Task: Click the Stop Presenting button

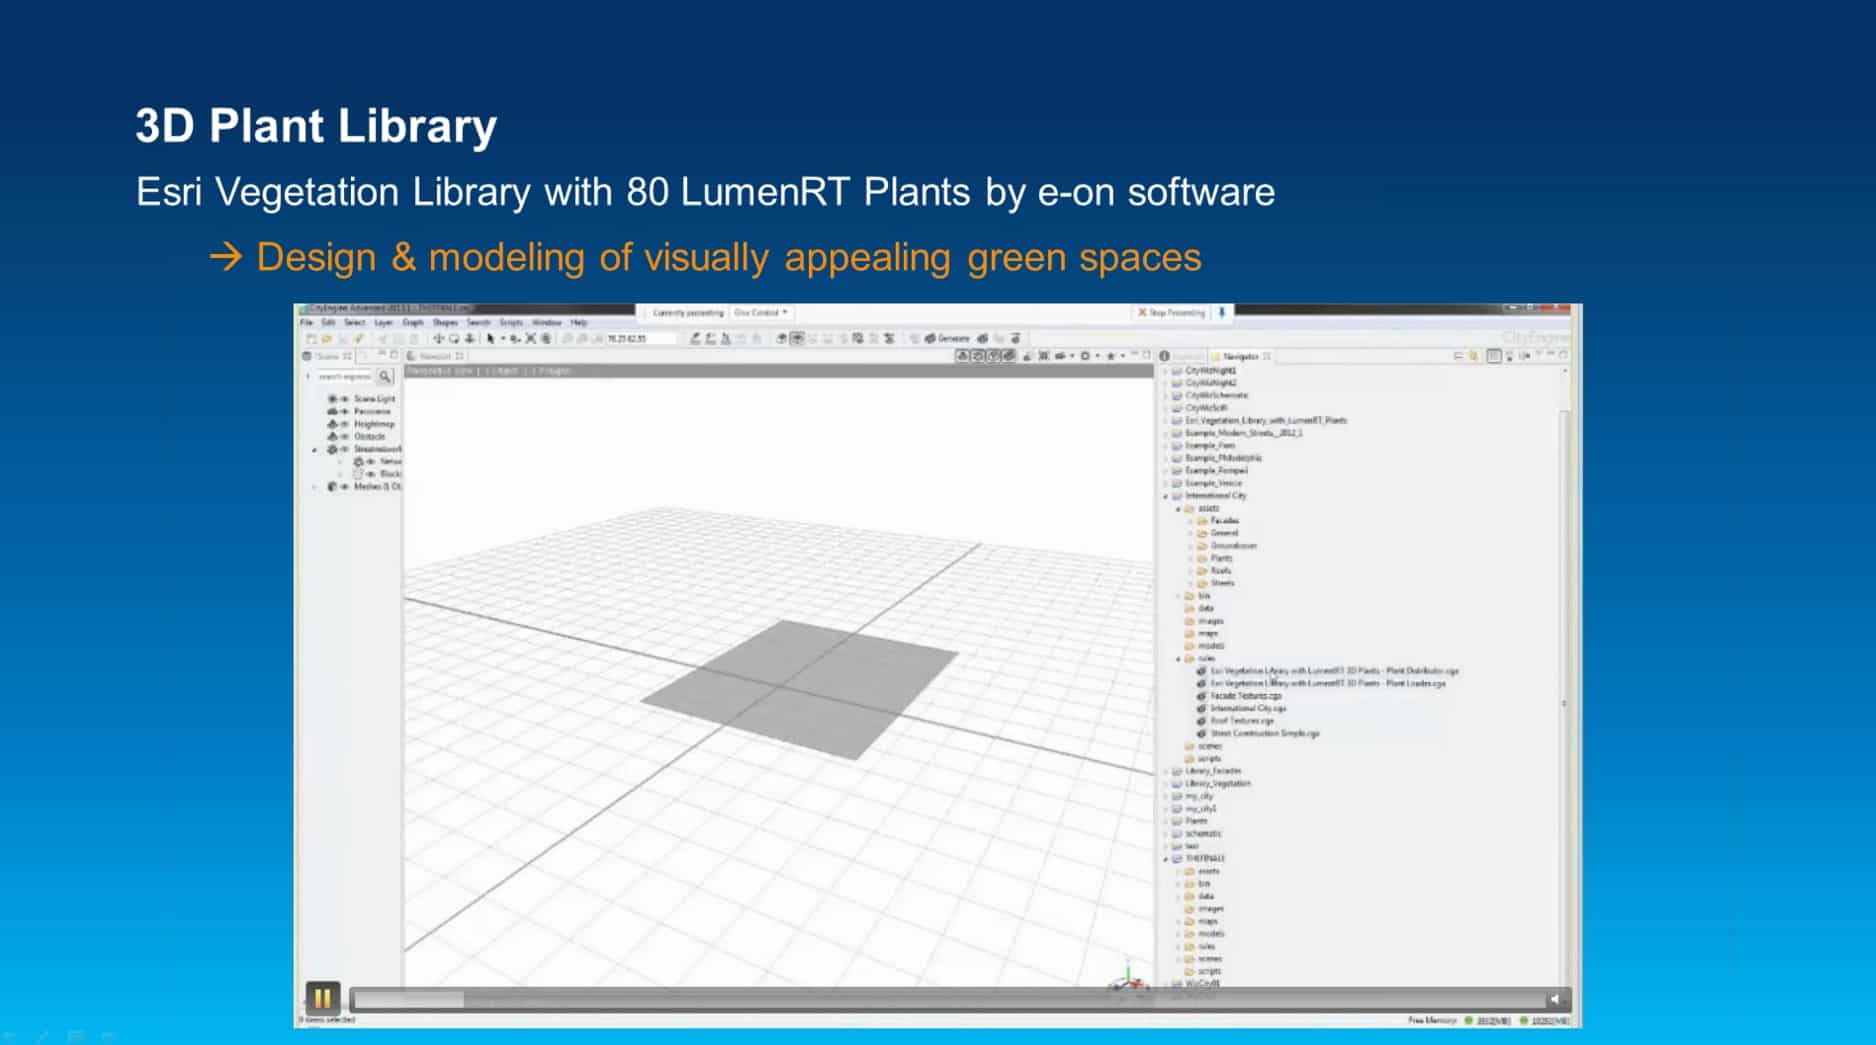Action: 1171,313
